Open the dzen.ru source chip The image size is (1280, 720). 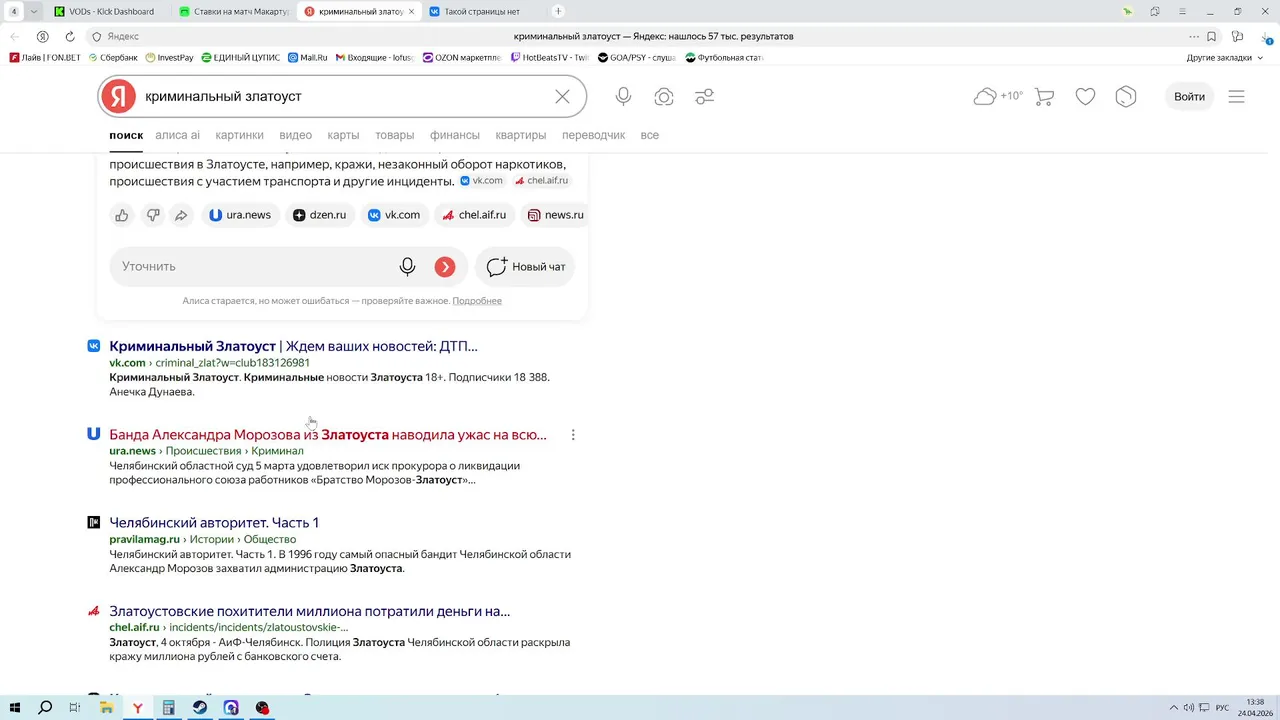(320, 215)
